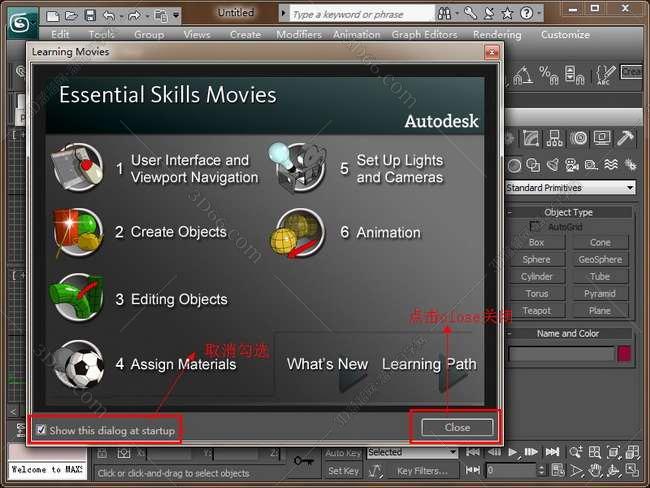Click the Angle Snap toggle icon
Viewport: 650px width, 488px height.
click(523, 75)
